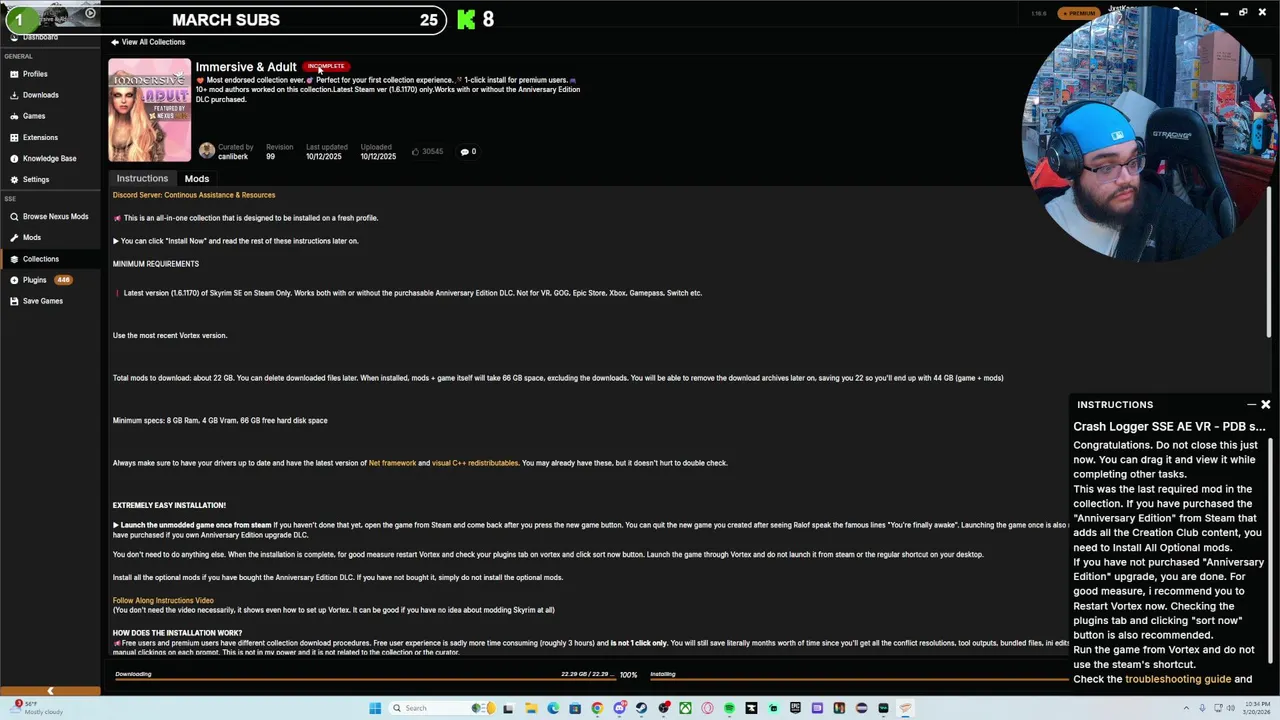Click the Vortex taskbar icon
1280x720 pixels.
point(905,708)
